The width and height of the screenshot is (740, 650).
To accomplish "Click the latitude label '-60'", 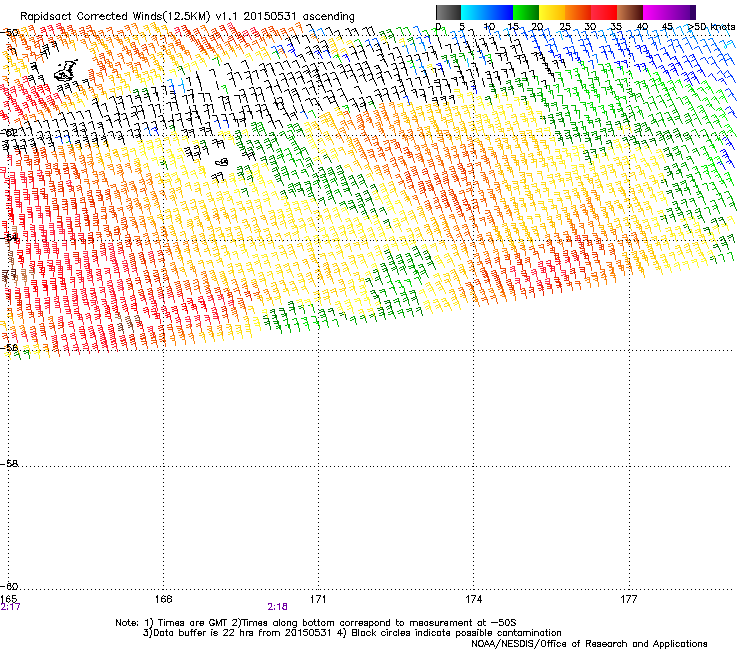I will 9,586.
